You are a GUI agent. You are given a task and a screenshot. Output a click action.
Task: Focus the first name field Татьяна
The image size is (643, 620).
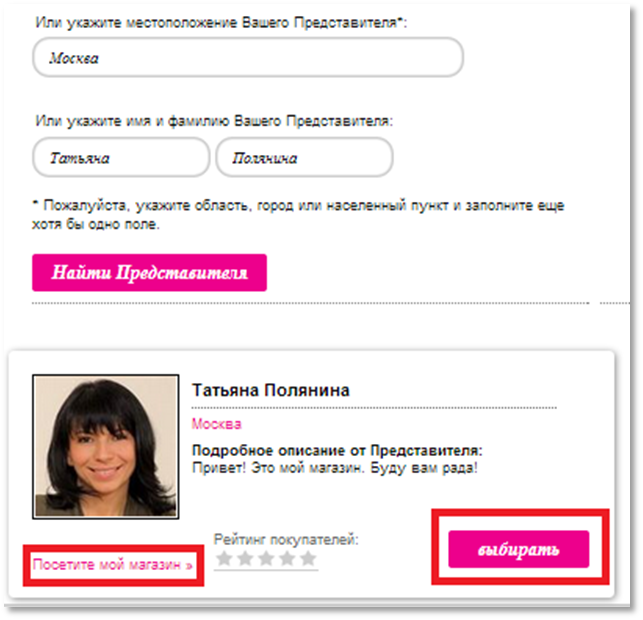[x=121, y=157]
